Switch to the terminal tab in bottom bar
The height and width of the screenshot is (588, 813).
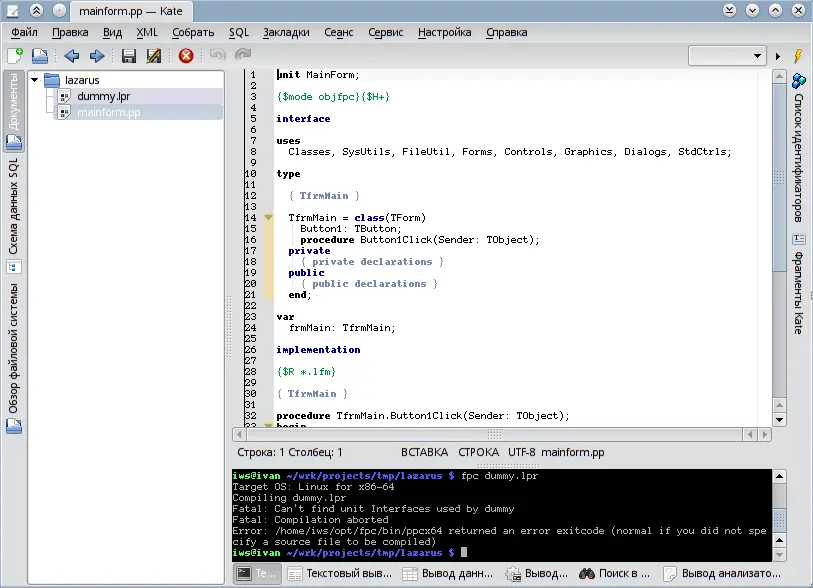(257, 573)
